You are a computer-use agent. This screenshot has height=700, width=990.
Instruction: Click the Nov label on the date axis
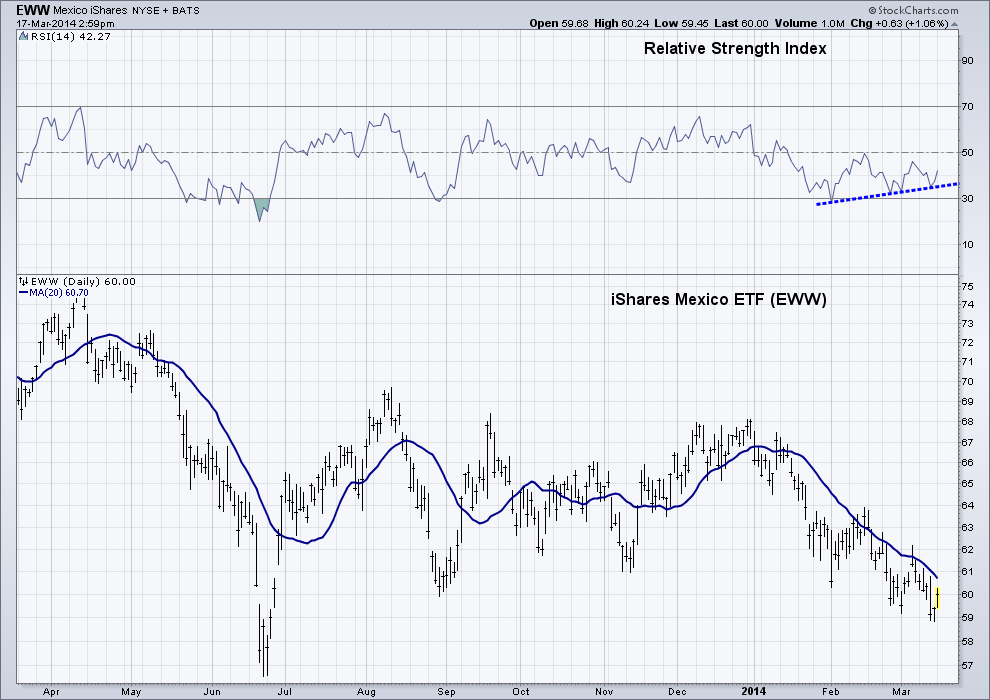click(x=604, y=692)
